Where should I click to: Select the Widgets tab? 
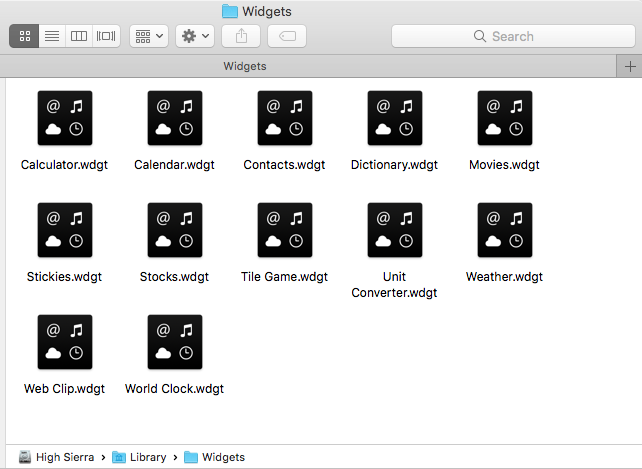[308, 66]
